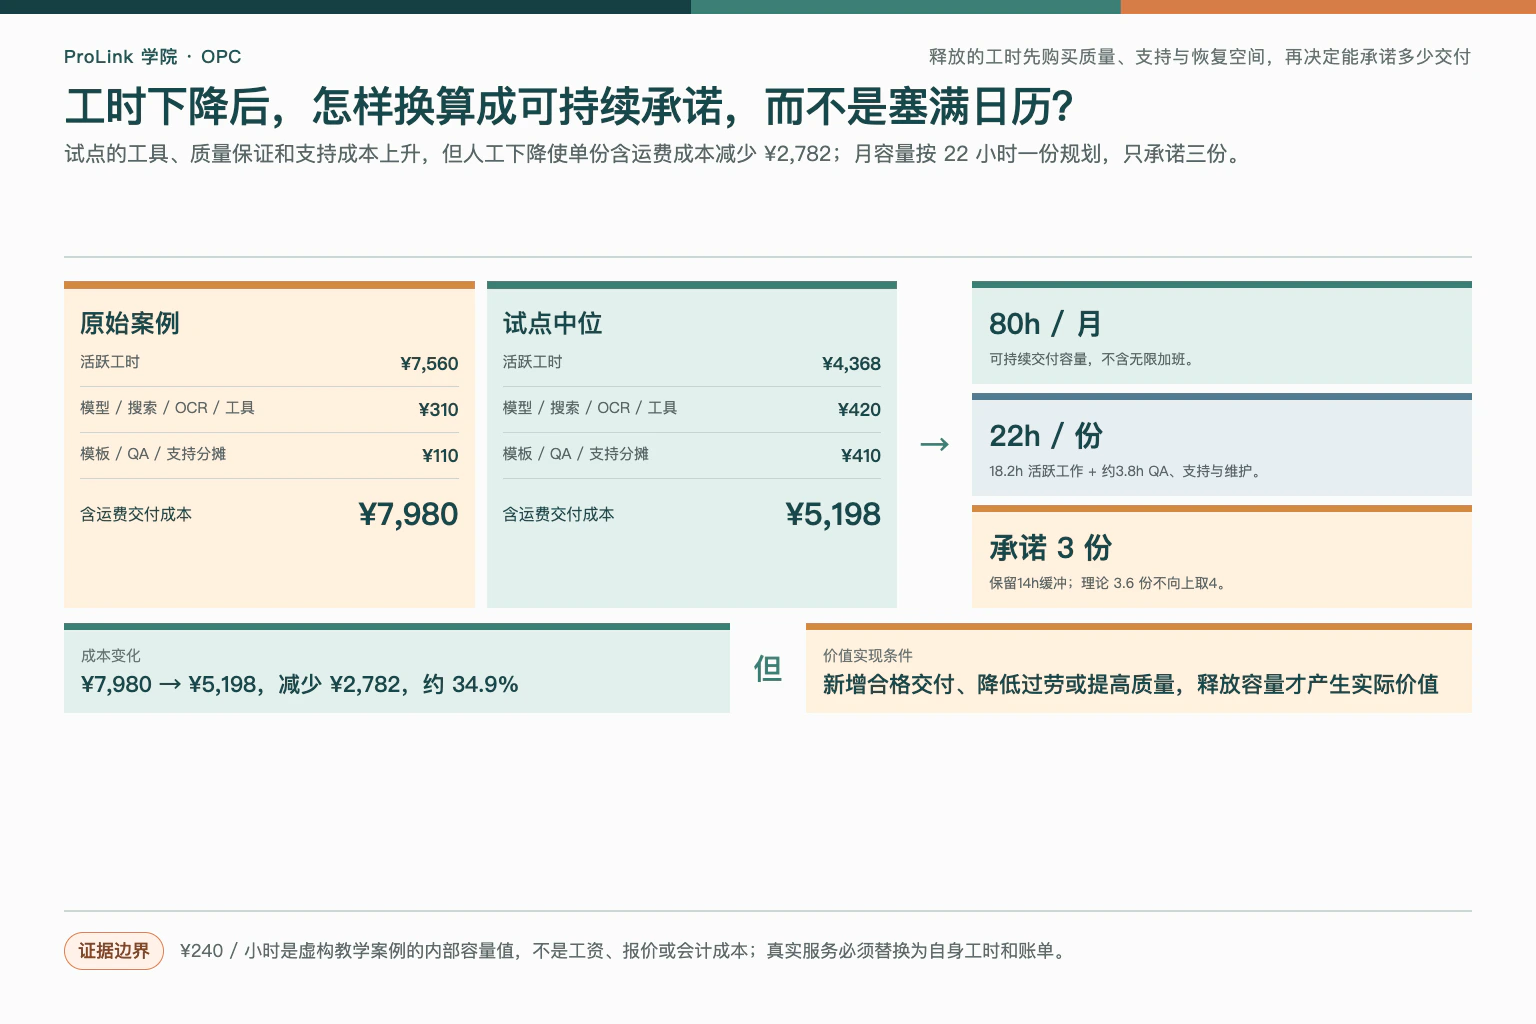Viewport: 1536px width, 1024px height.
Task: Click the ¥420 tools cost value
Action: 859,410
